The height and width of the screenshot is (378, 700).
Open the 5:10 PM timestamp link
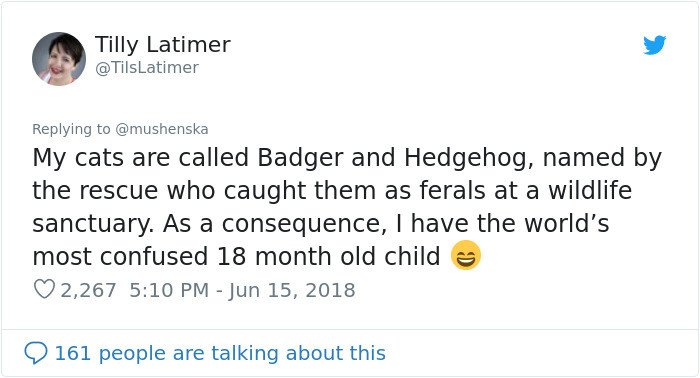tap(169, 291)
